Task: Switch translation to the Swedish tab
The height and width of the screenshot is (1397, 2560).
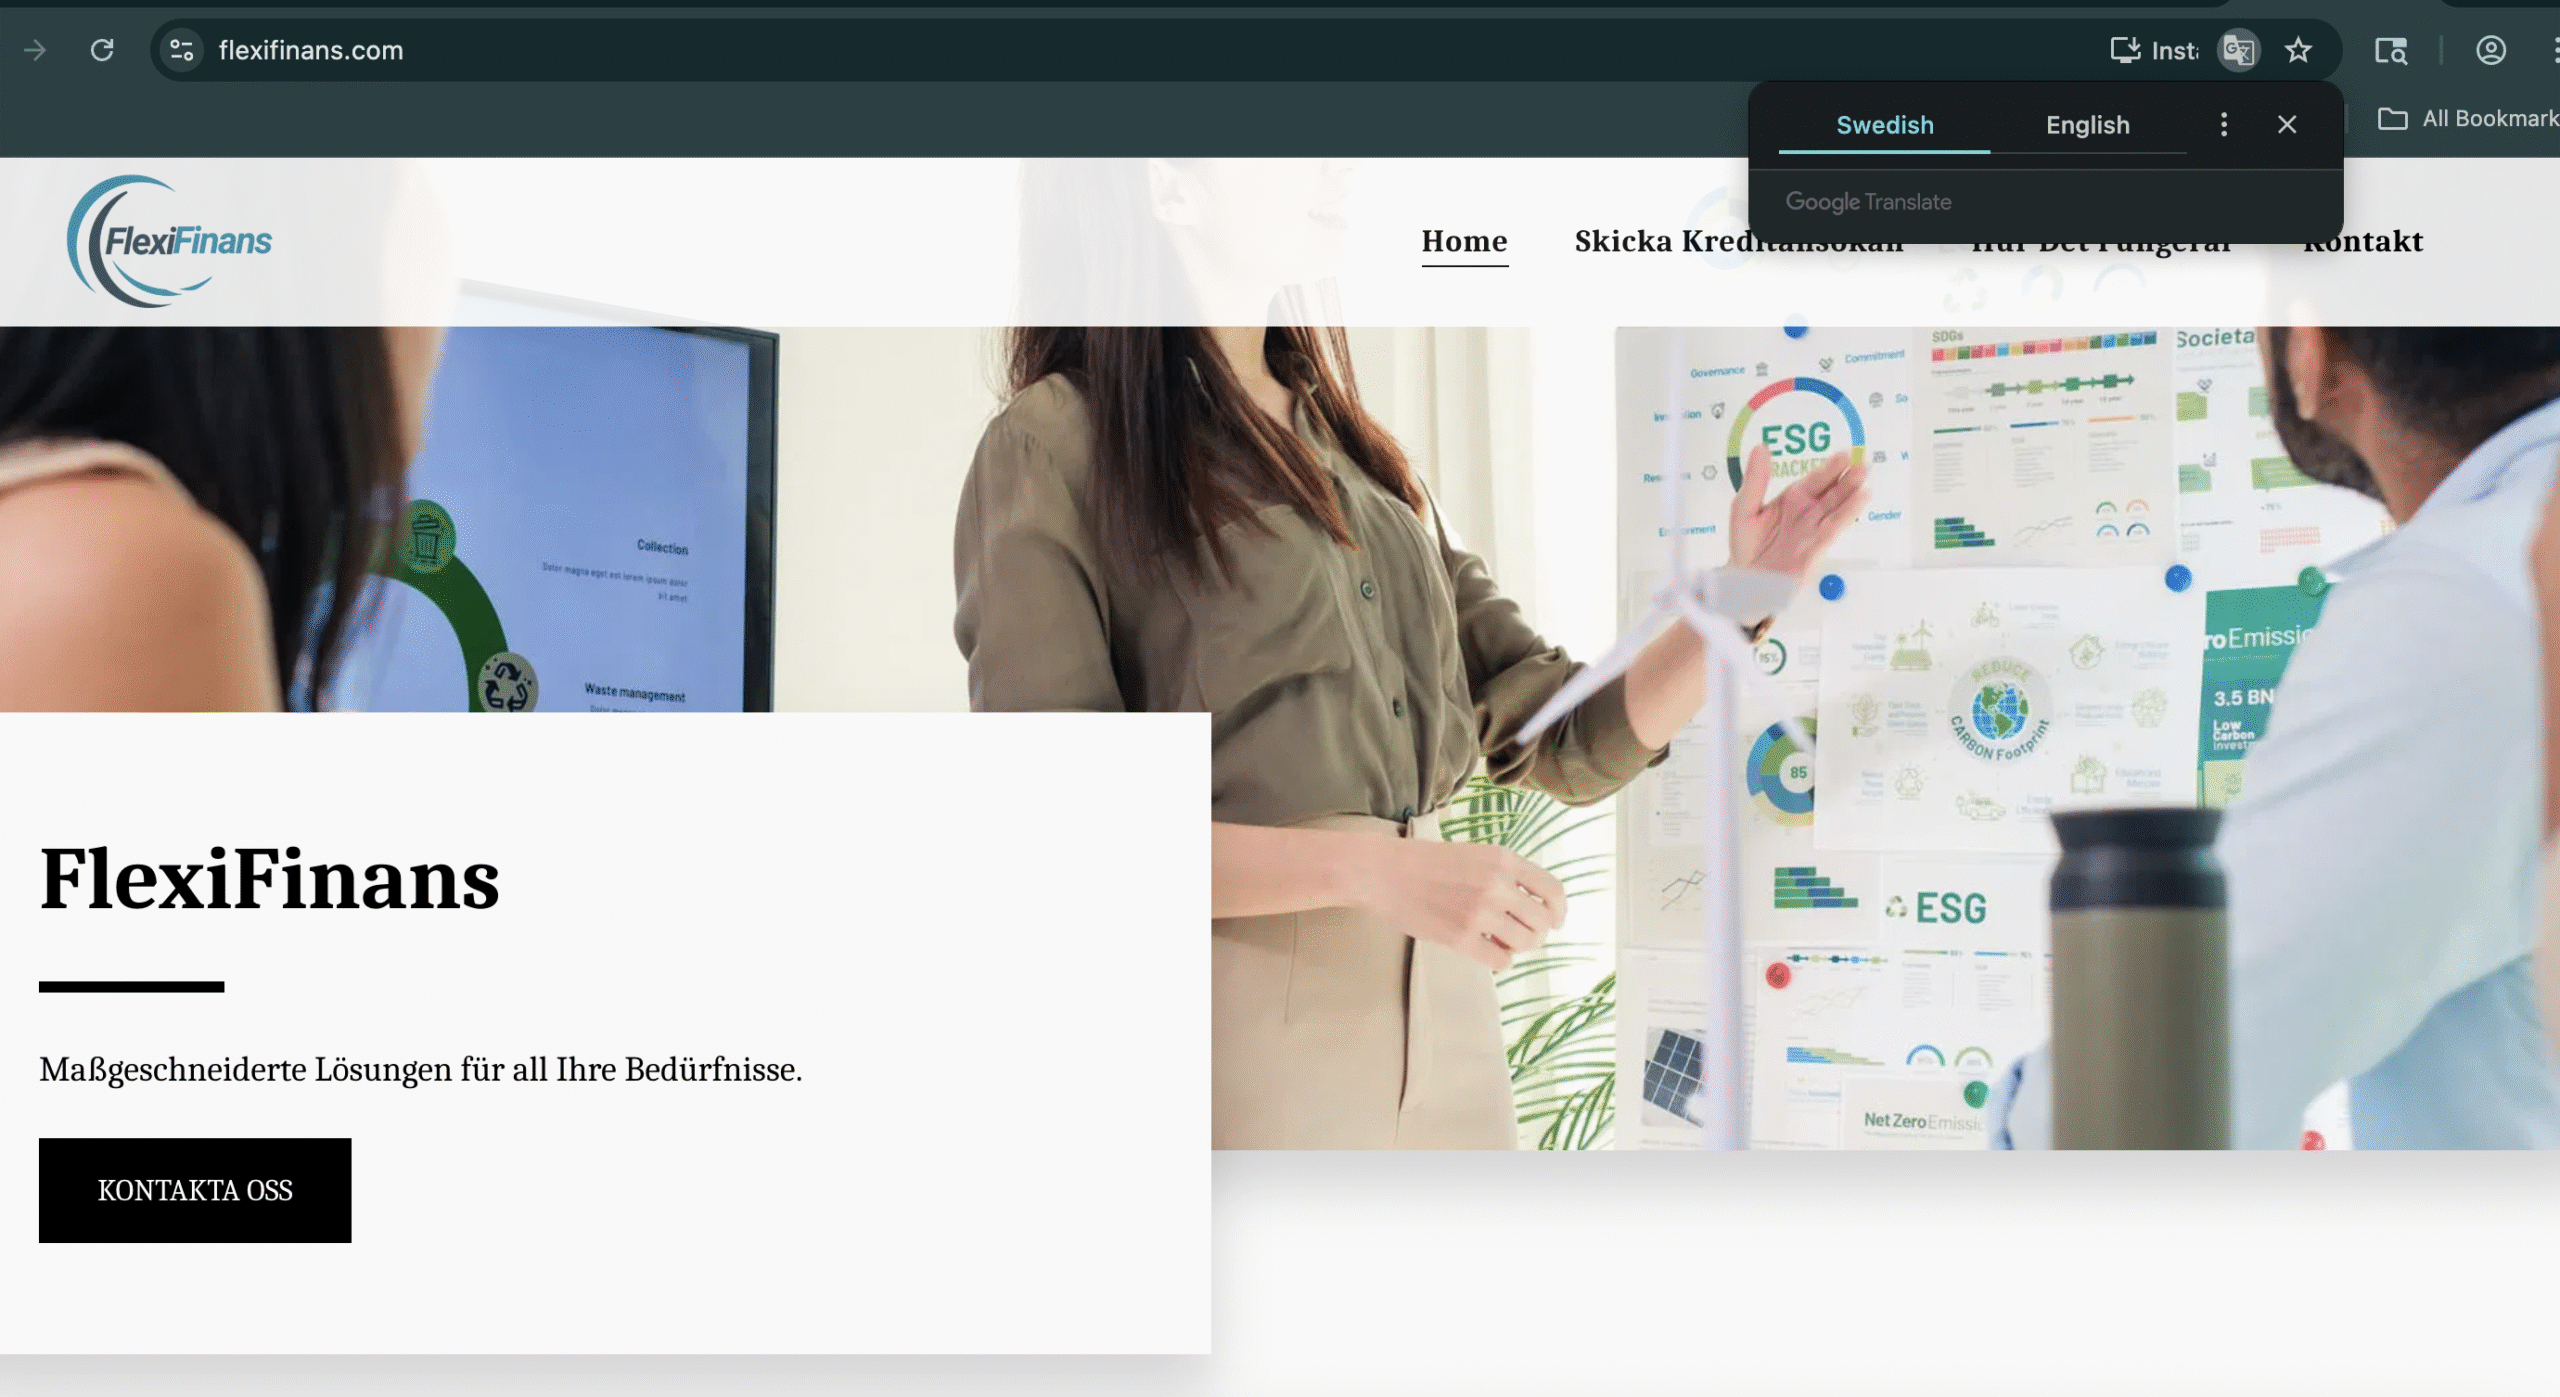Action: pyautogui.click(x=1884, y=125)
